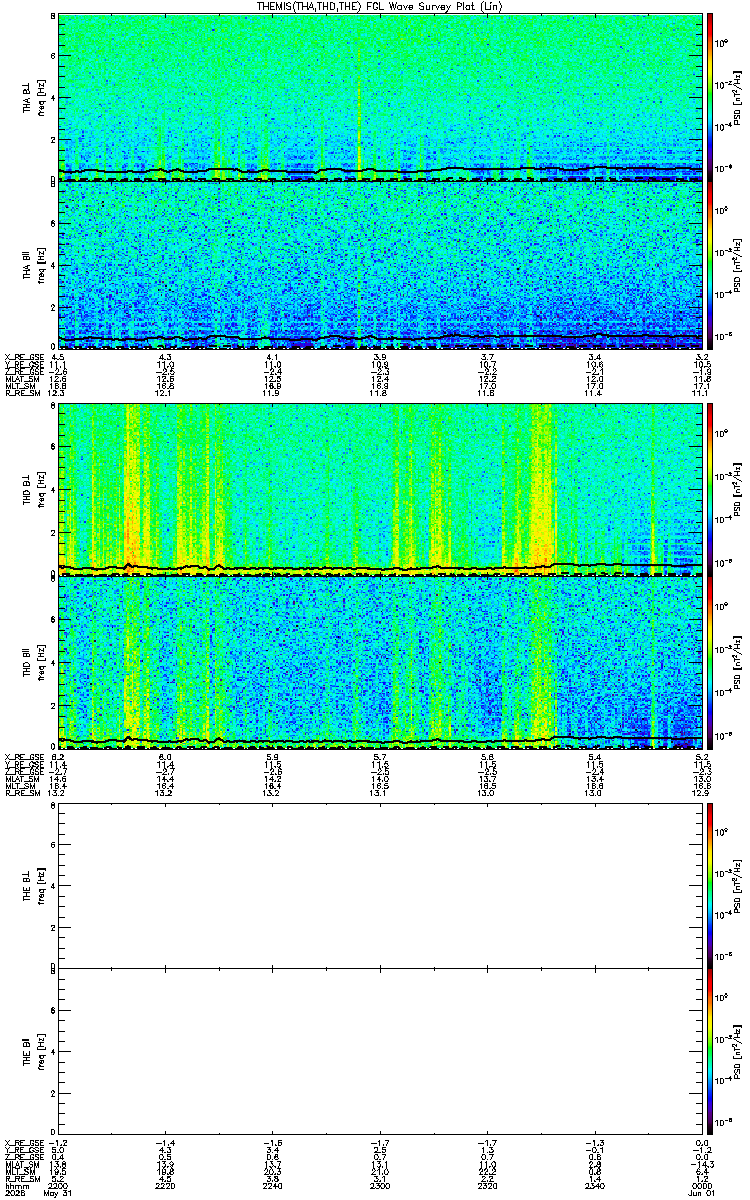
Task: Click the empty THE B-parallel panel
Action: click(380, 1053)
